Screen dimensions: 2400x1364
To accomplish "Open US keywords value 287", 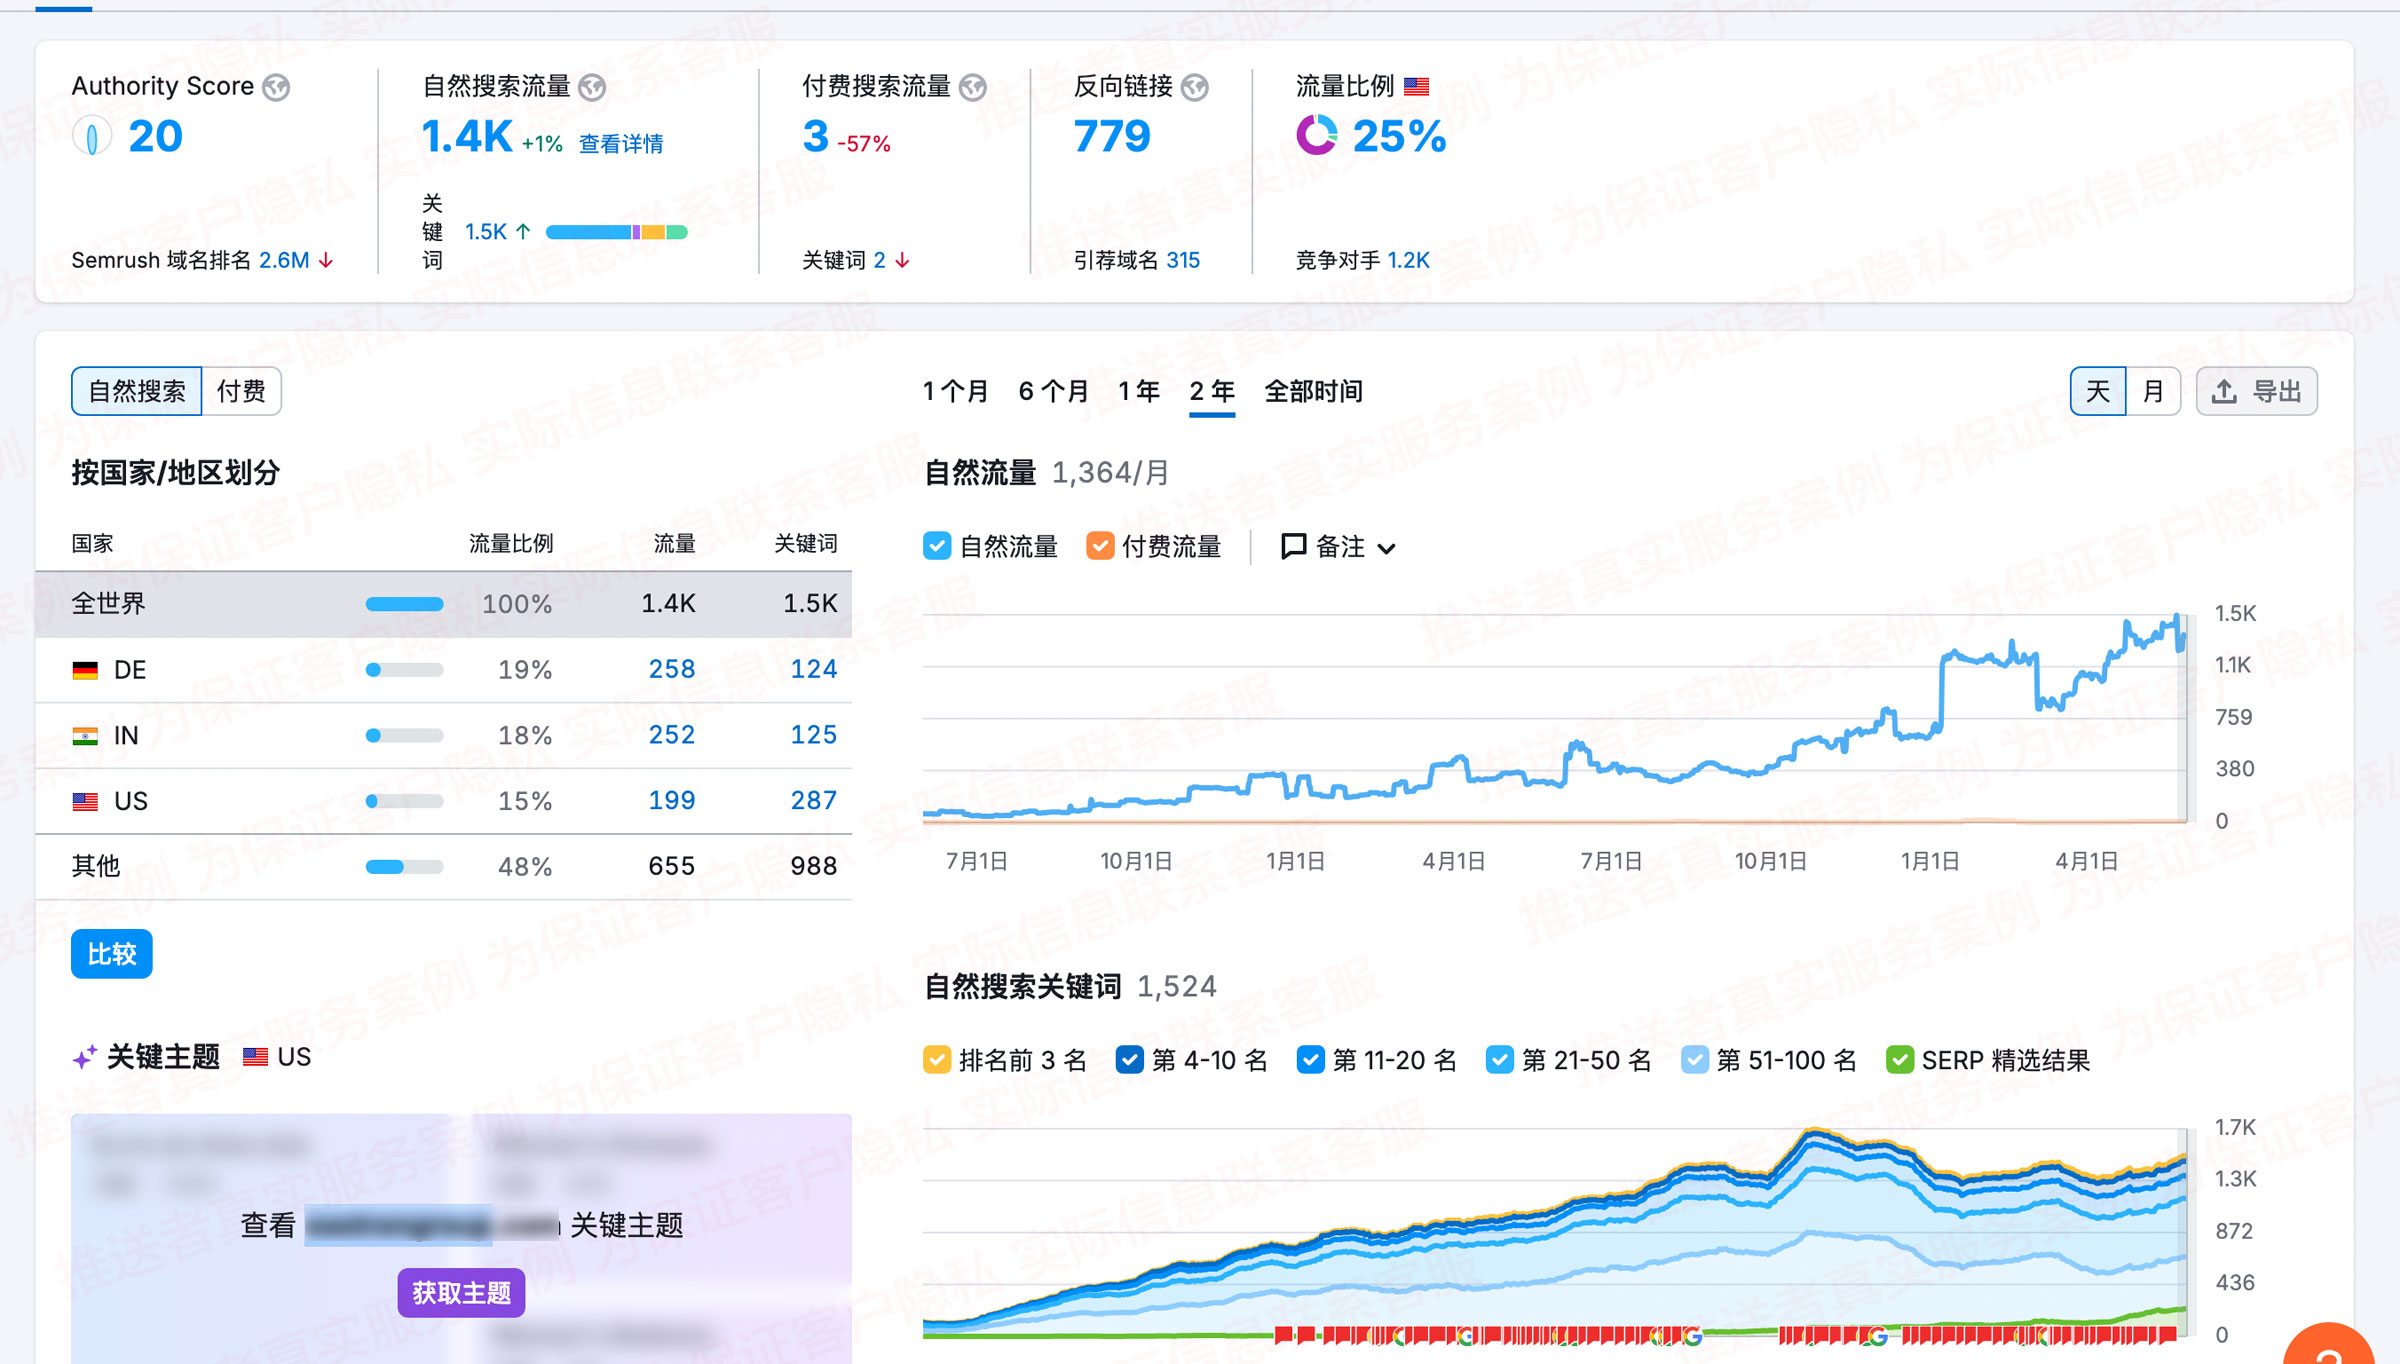I will pyautogui.click(x=814, y=801).
